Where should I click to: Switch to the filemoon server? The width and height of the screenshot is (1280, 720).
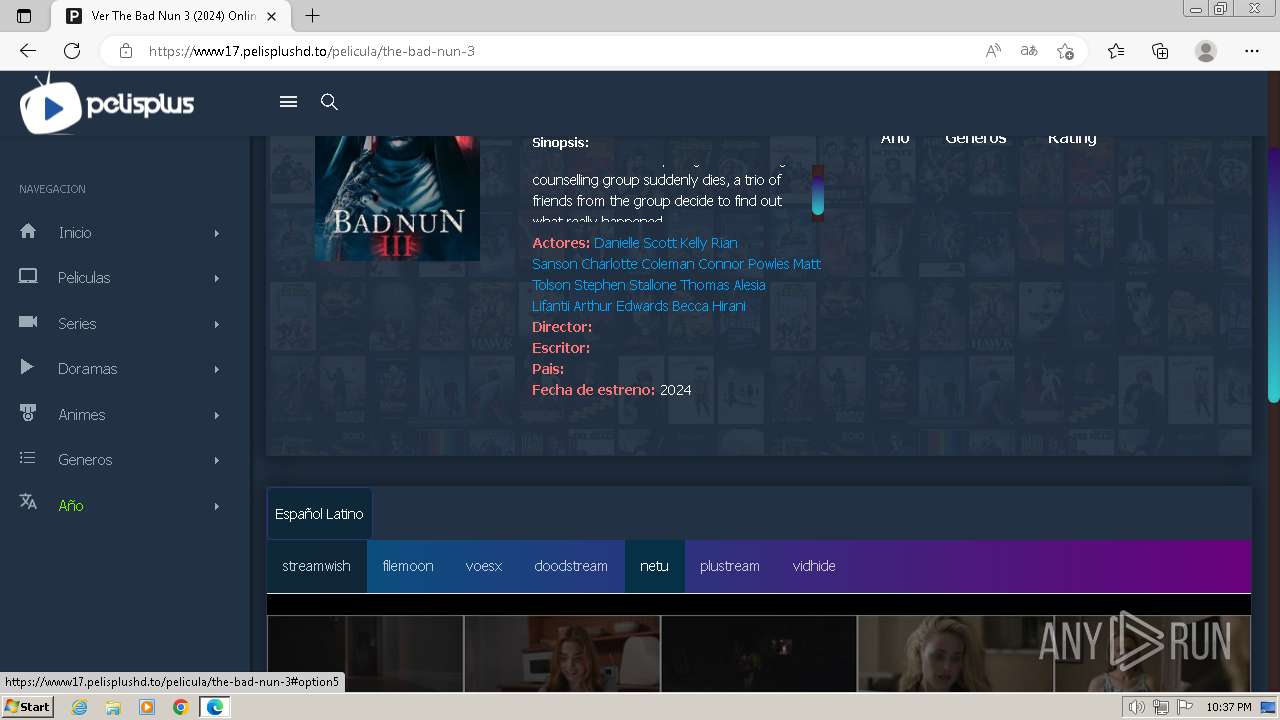pos(408,566)
